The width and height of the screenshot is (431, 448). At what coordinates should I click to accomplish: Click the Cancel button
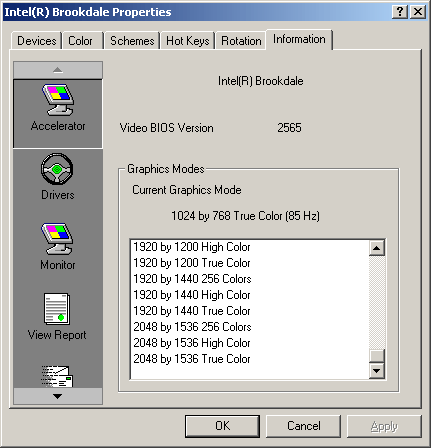coord(304,426)
